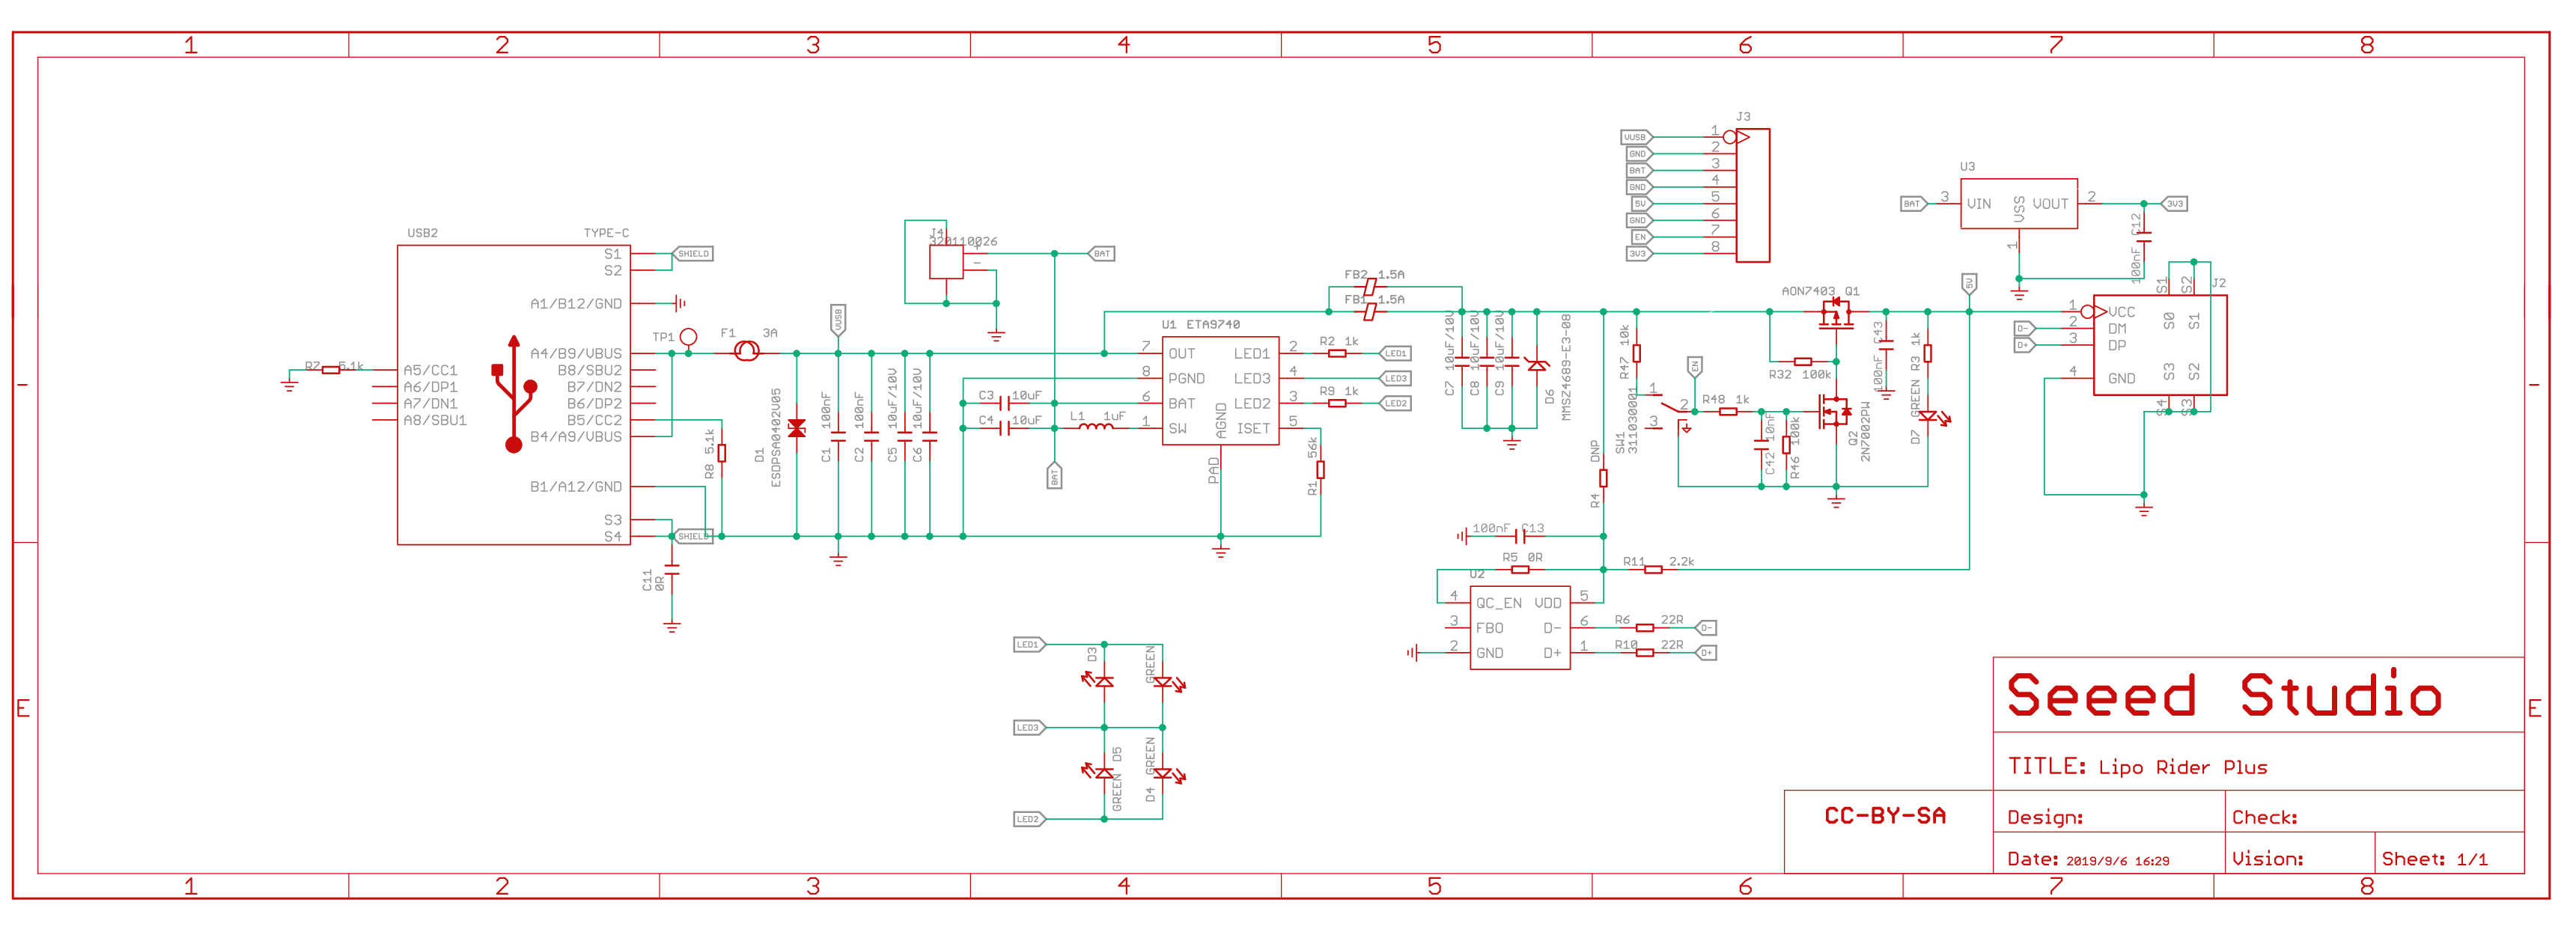Select the SW1 slide switch symbol
The image size is (2576, 938).
click(x=1671, y=410)
